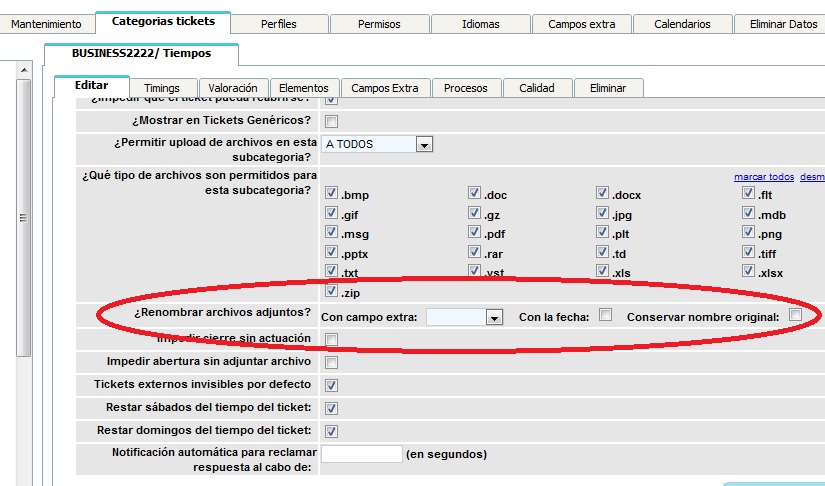Uncheck the .flt file type

click(x=748, y=193)
